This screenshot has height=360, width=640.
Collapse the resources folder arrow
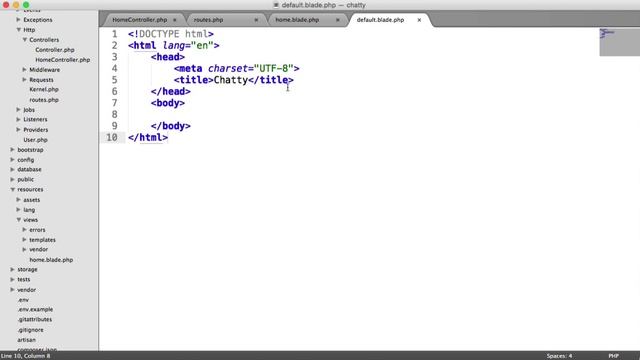(12, 189)
